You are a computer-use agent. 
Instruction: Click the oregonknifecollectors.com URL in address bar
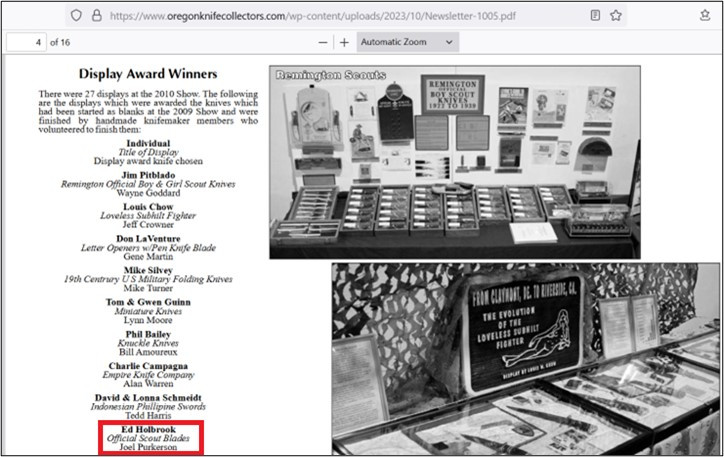point(313,16)
